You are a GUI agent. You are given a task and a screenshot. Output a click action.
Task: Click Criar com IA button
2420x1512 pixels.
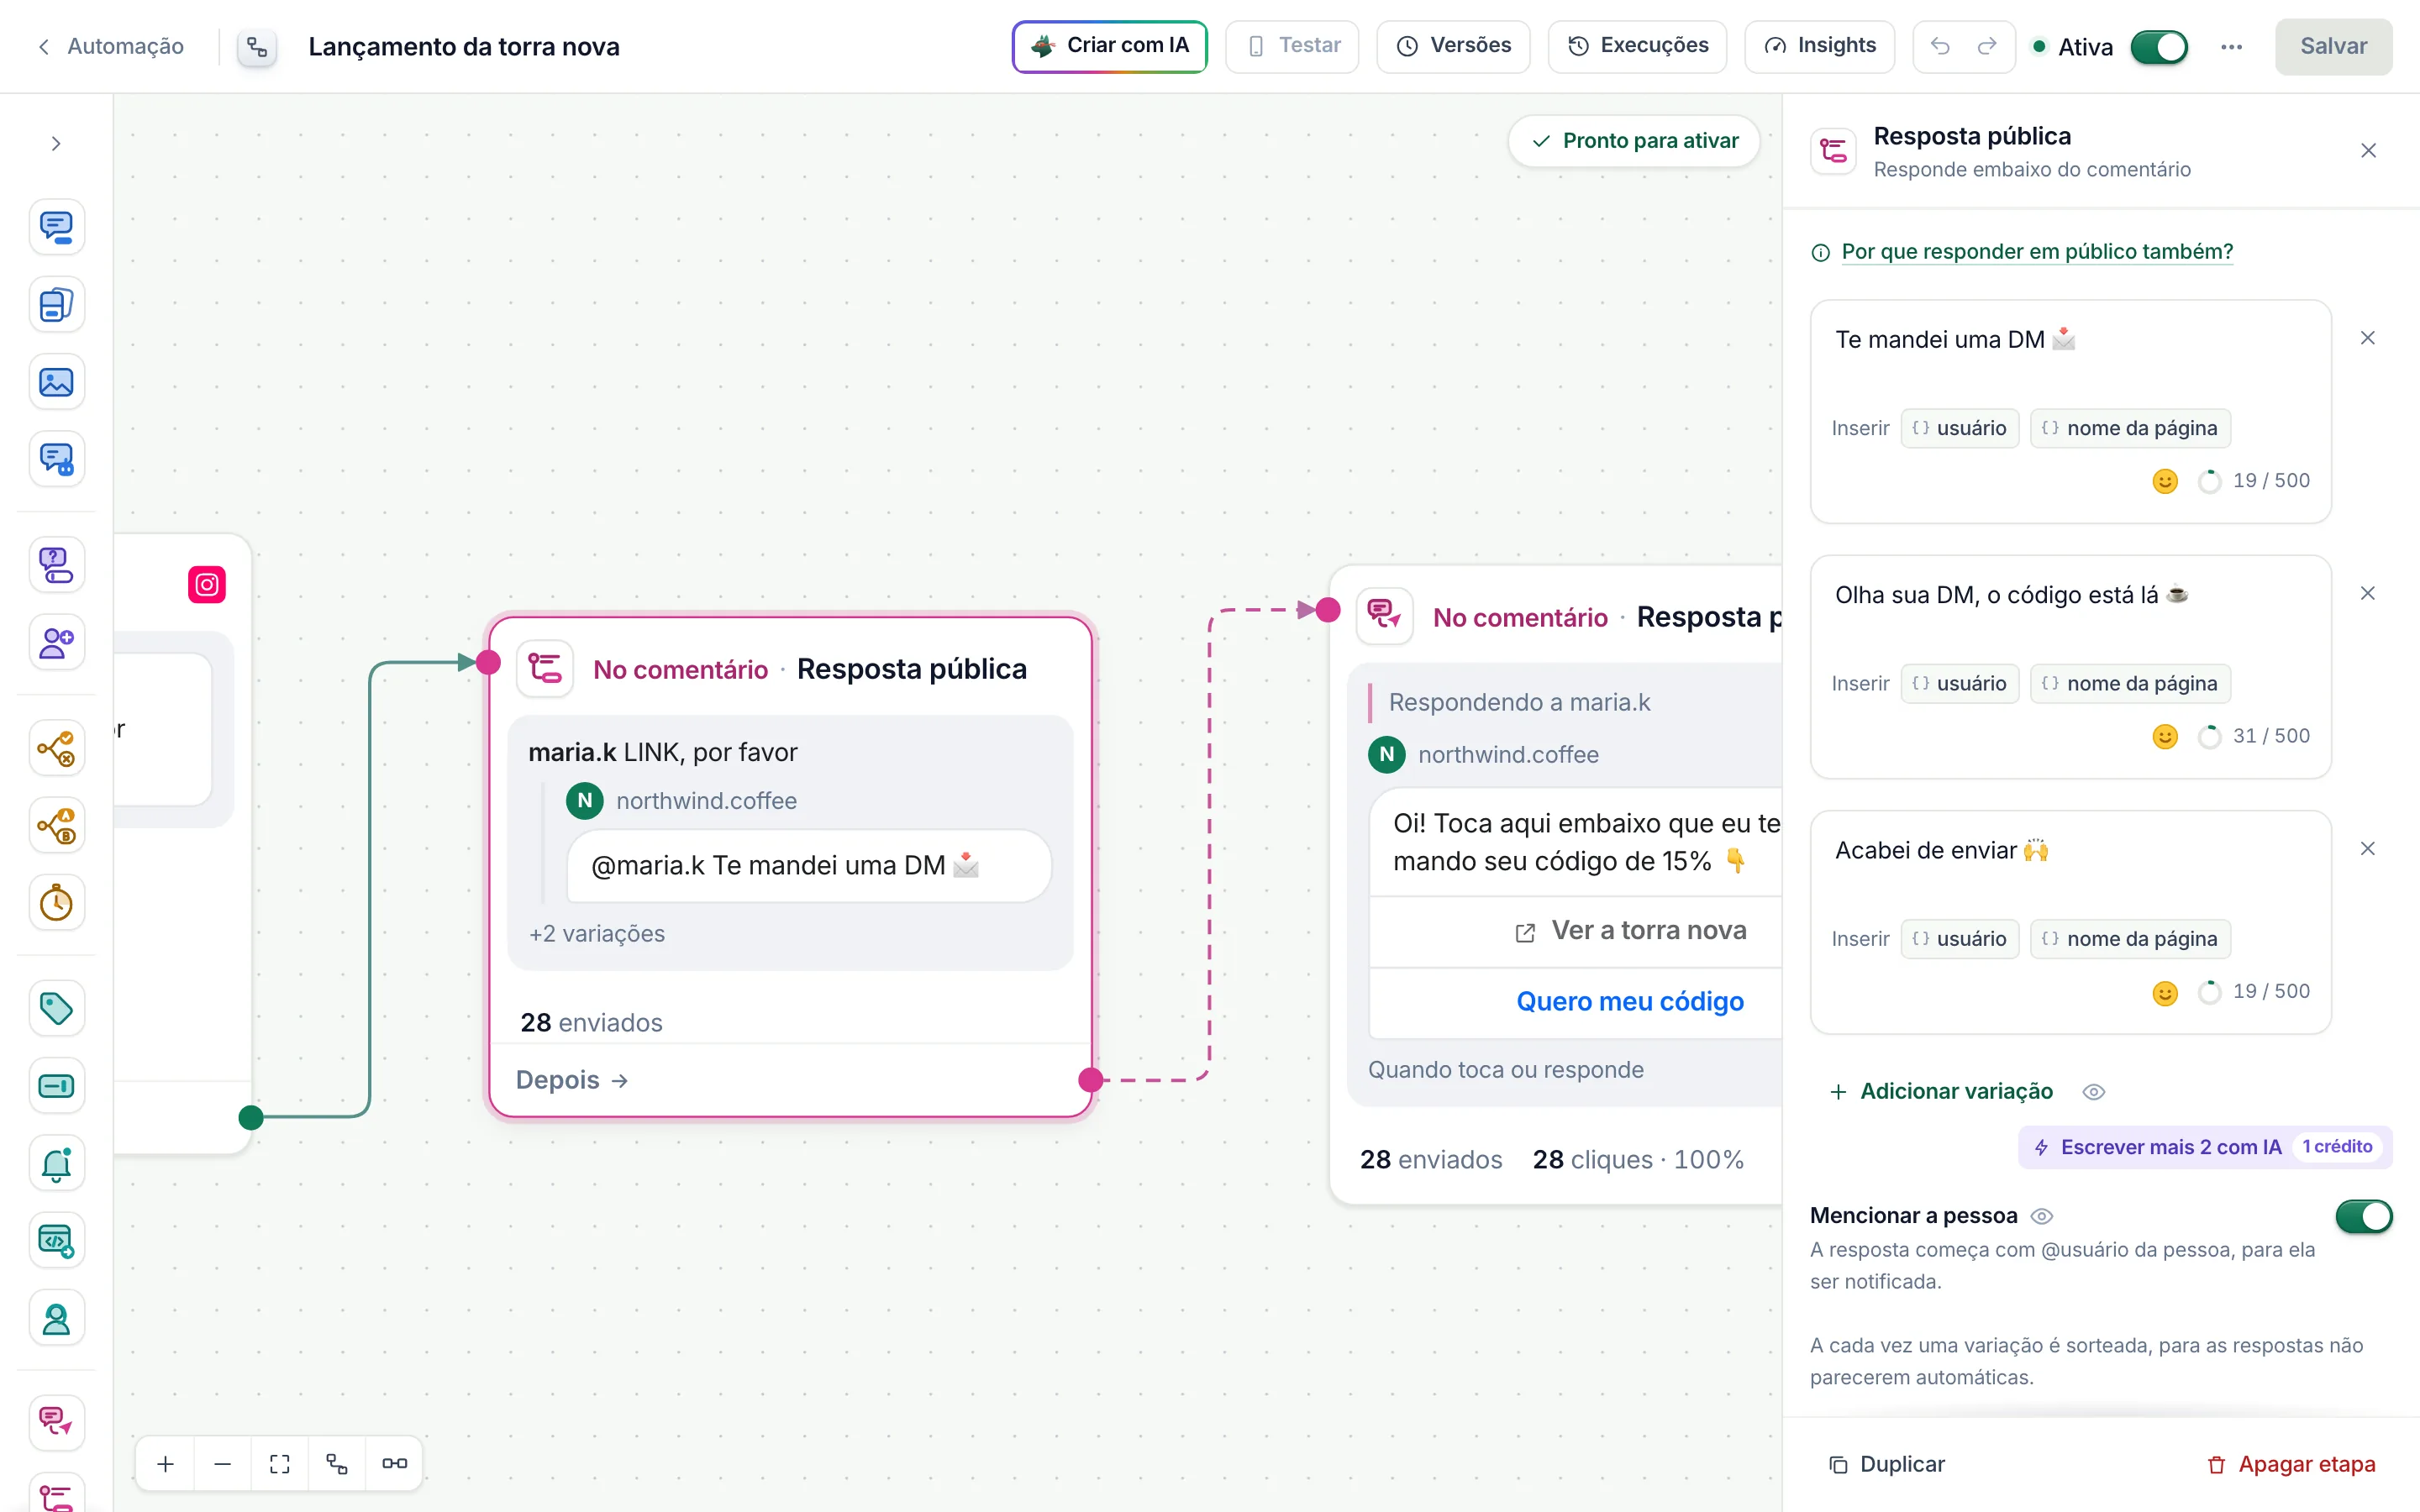point(1110,46)
